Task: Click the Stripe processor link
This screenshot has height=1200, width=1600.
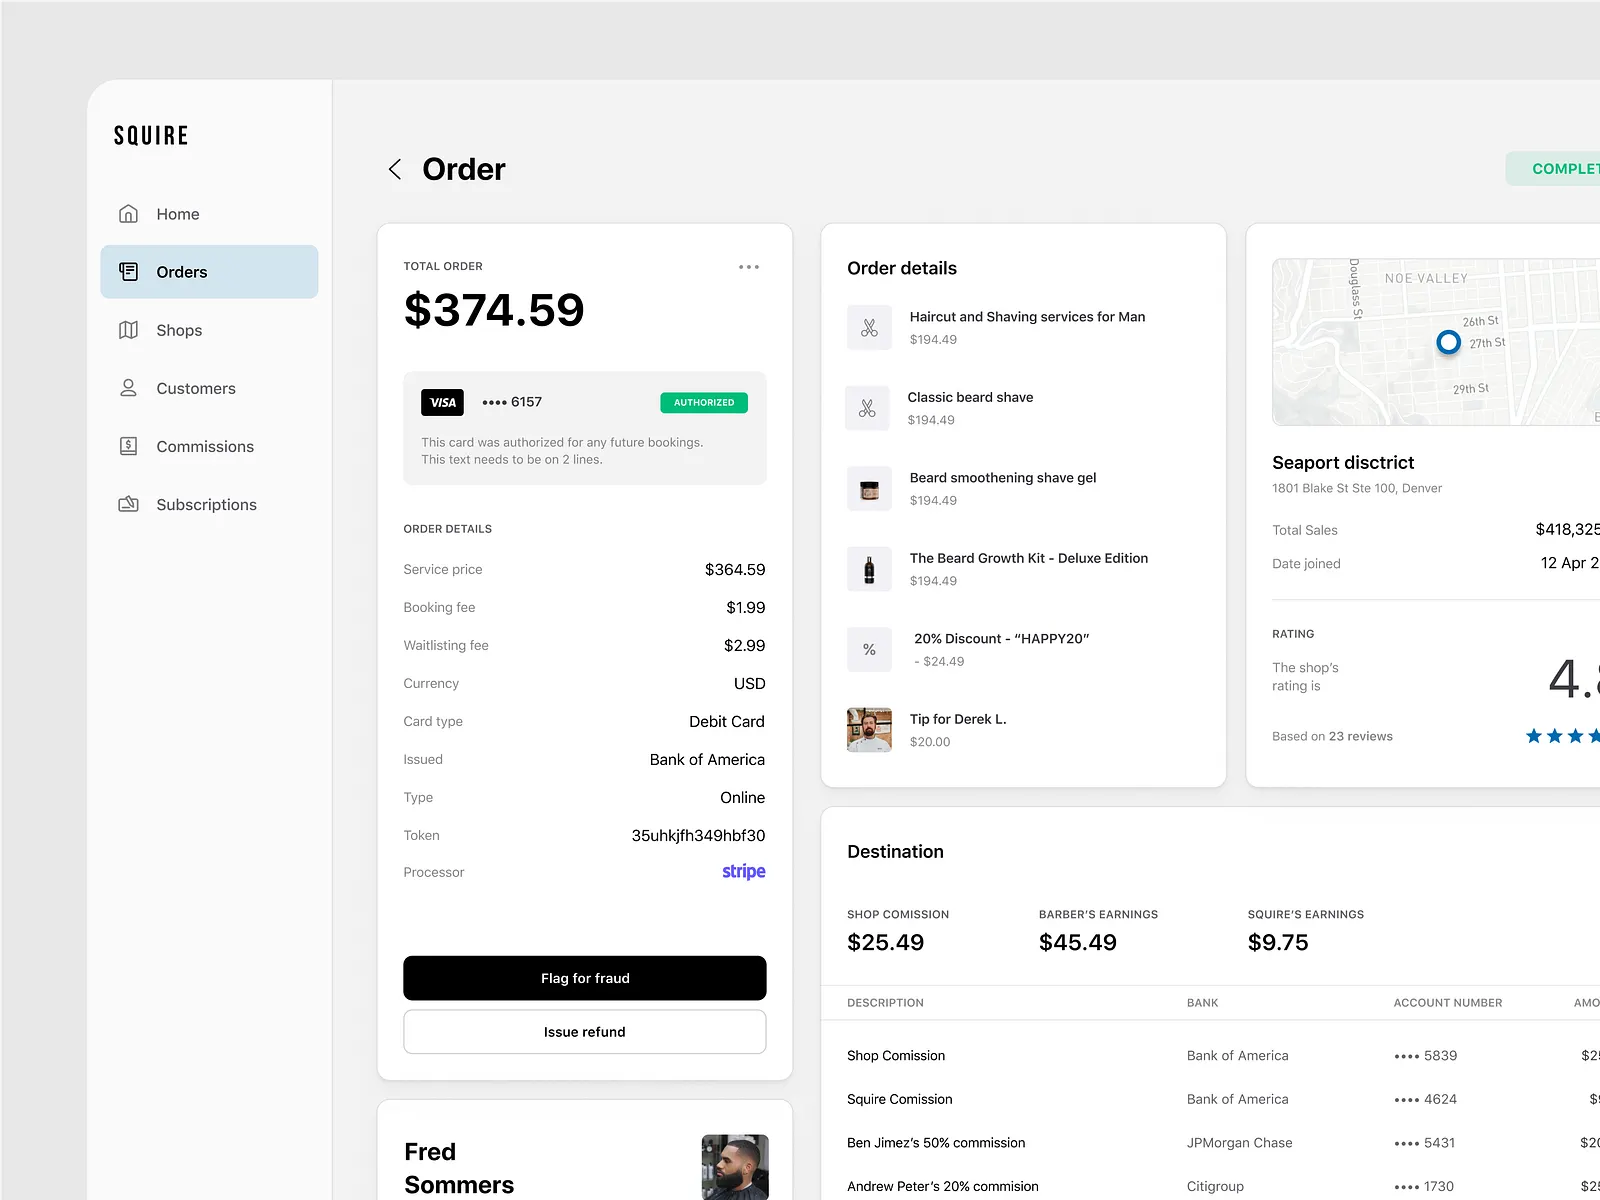Action: pyautogui.click(x=744, y=872)
